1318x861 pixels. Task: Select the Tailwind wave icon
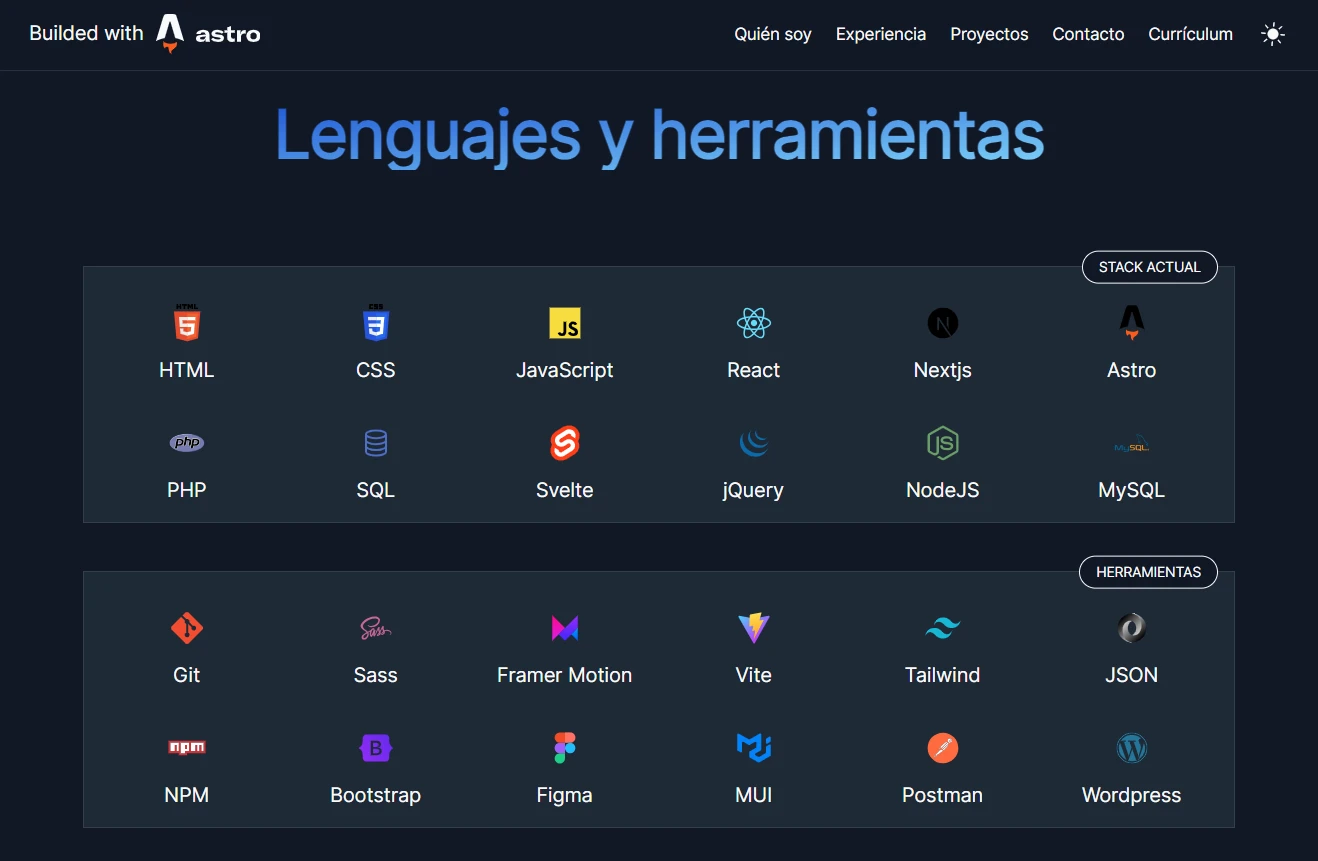942,628
